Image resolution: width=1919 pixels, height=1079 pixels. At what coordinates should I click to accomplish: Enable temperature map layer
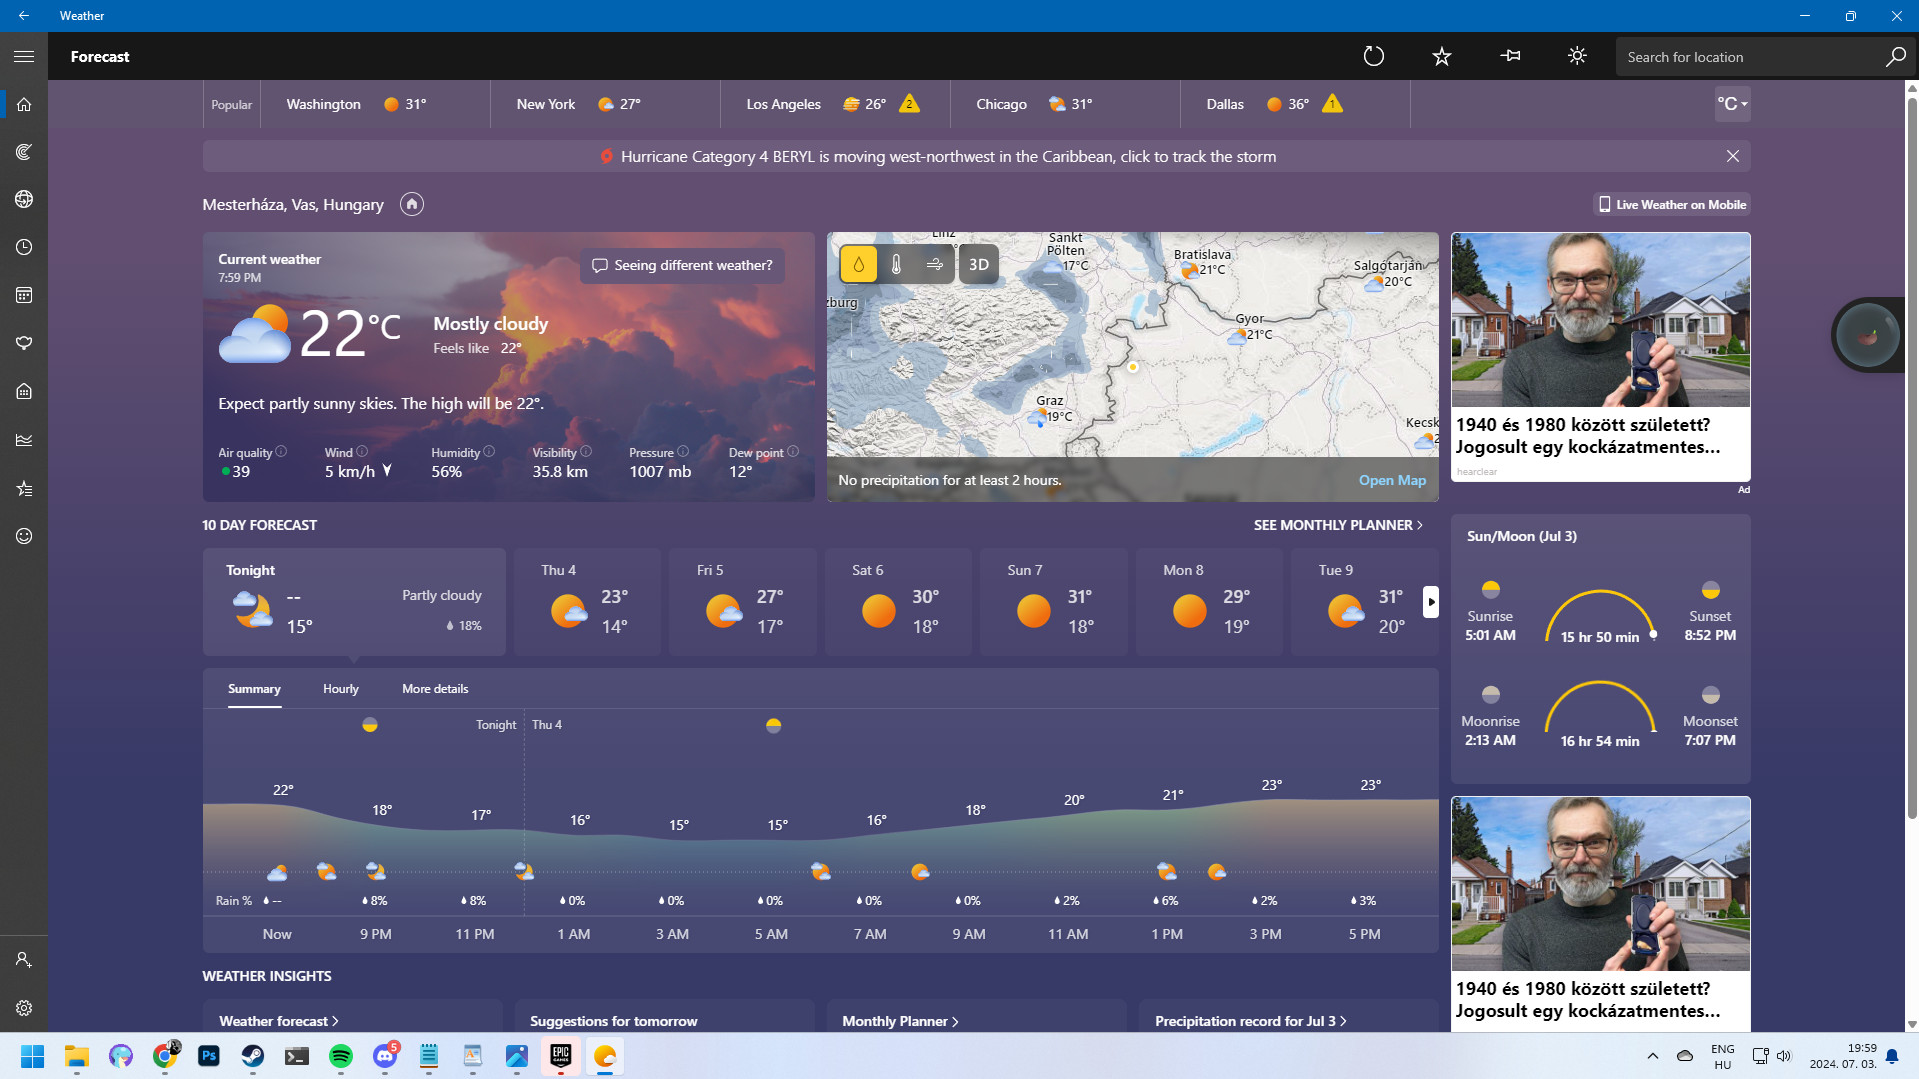click(x=896, y=265)
